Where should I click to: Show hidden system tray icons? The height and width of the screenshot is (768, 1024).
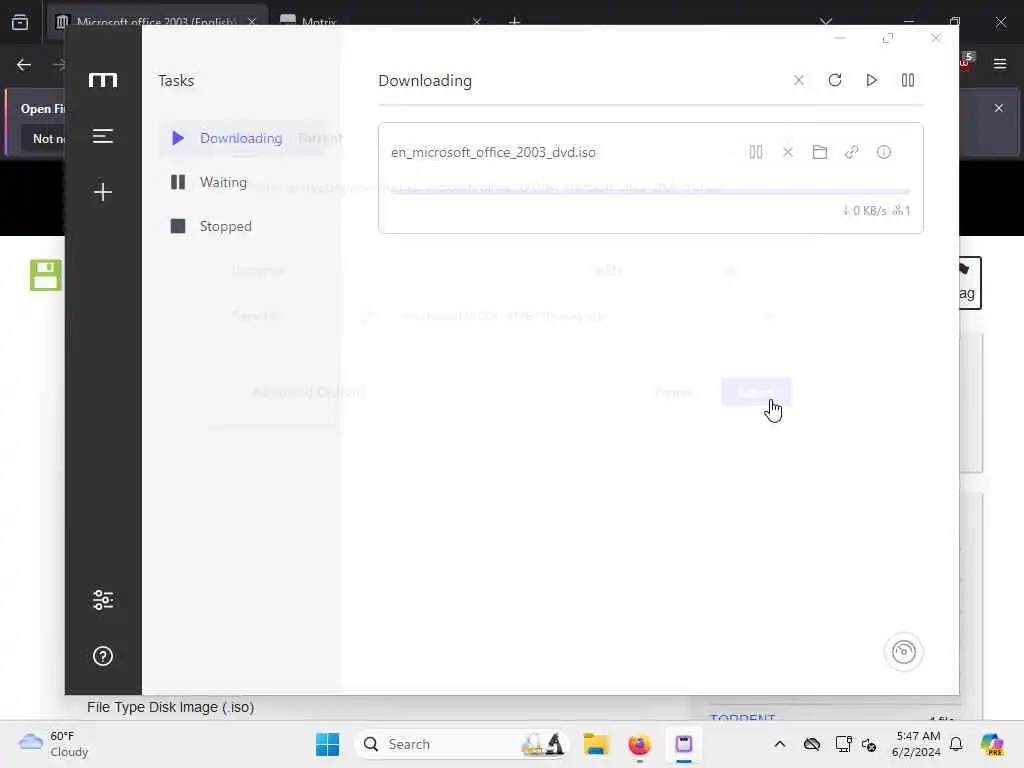click(x=780, y=744)
